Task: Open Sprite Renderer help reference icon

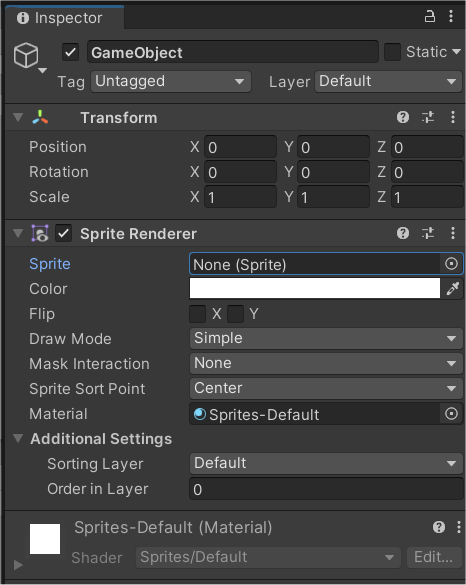Action: 403,234
